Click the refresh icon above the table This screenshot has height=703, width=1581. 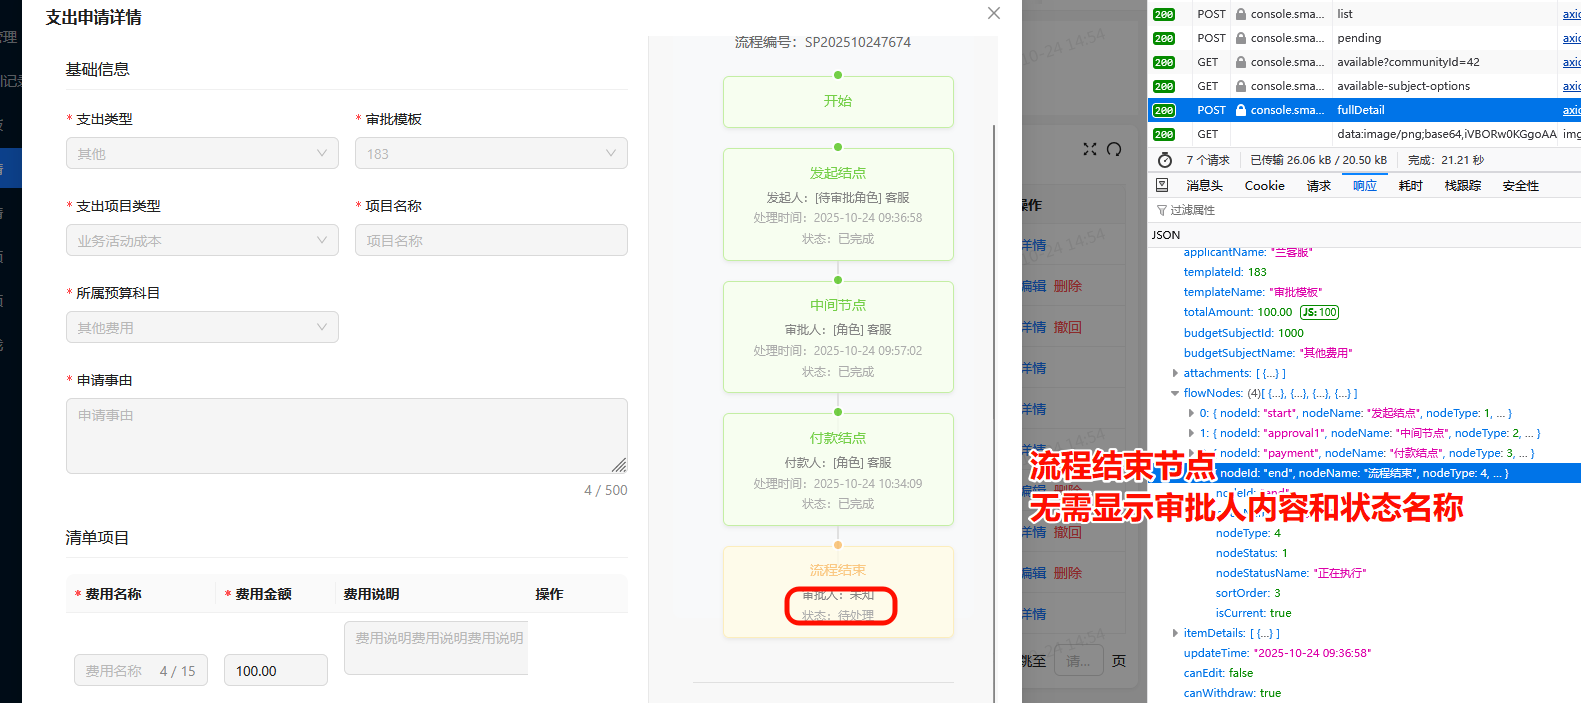pos(1114,149)
